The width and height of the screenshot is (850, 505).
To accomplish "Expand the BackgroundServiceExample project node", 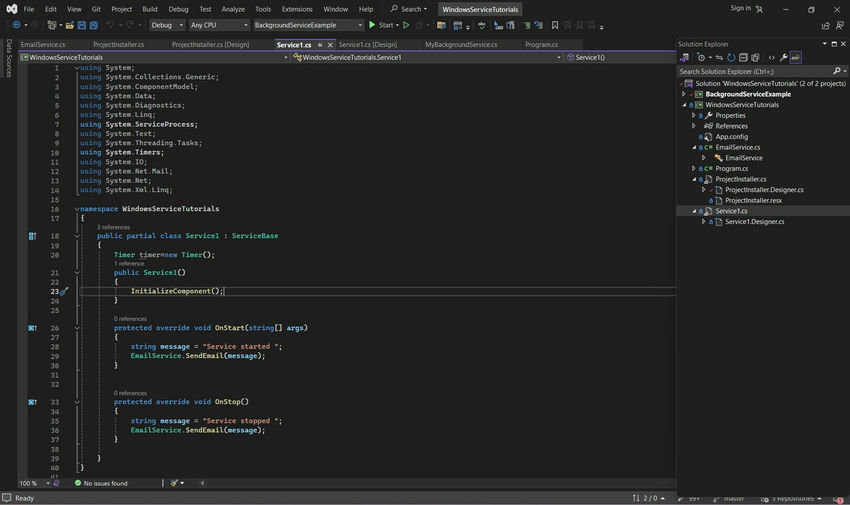I will 685,95.
